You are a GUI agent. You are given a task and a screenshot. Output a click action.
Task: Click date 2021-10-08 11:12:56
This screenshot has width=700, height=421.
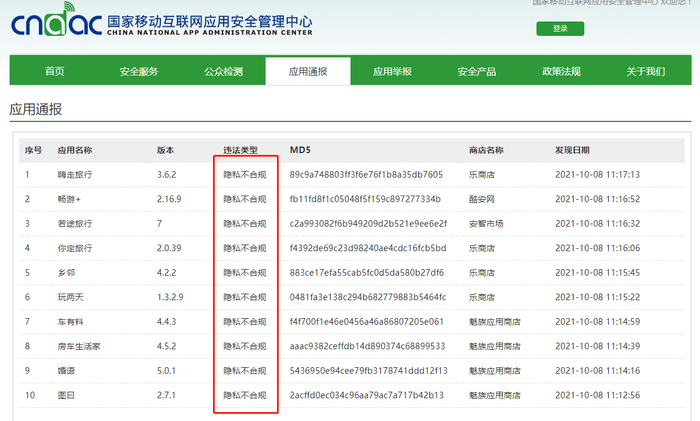coord(597,396)
